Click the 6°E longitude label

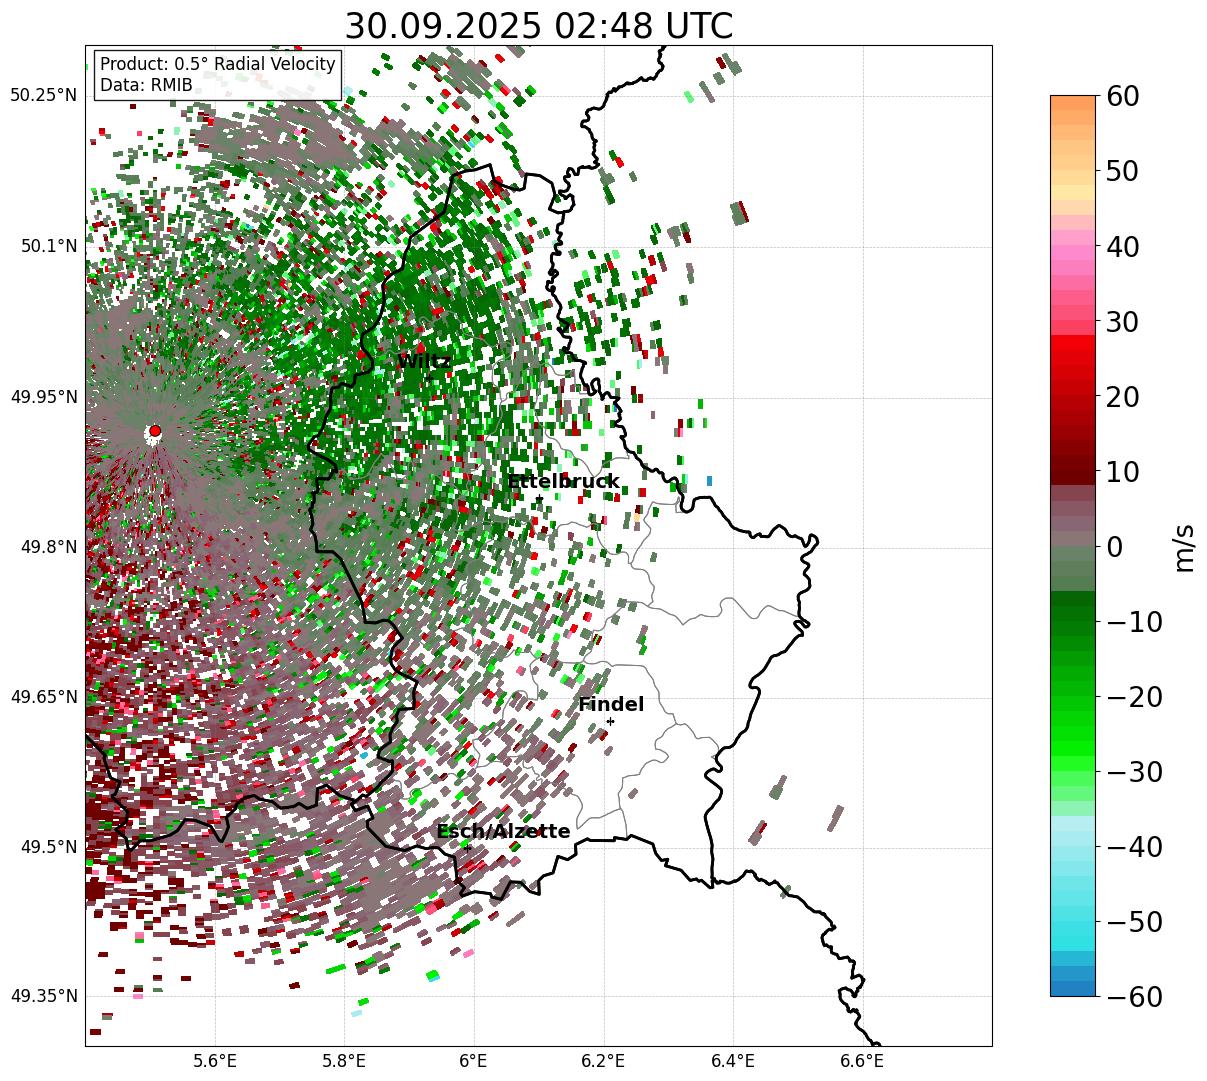pyautogui.click(x=473, y=1061)
